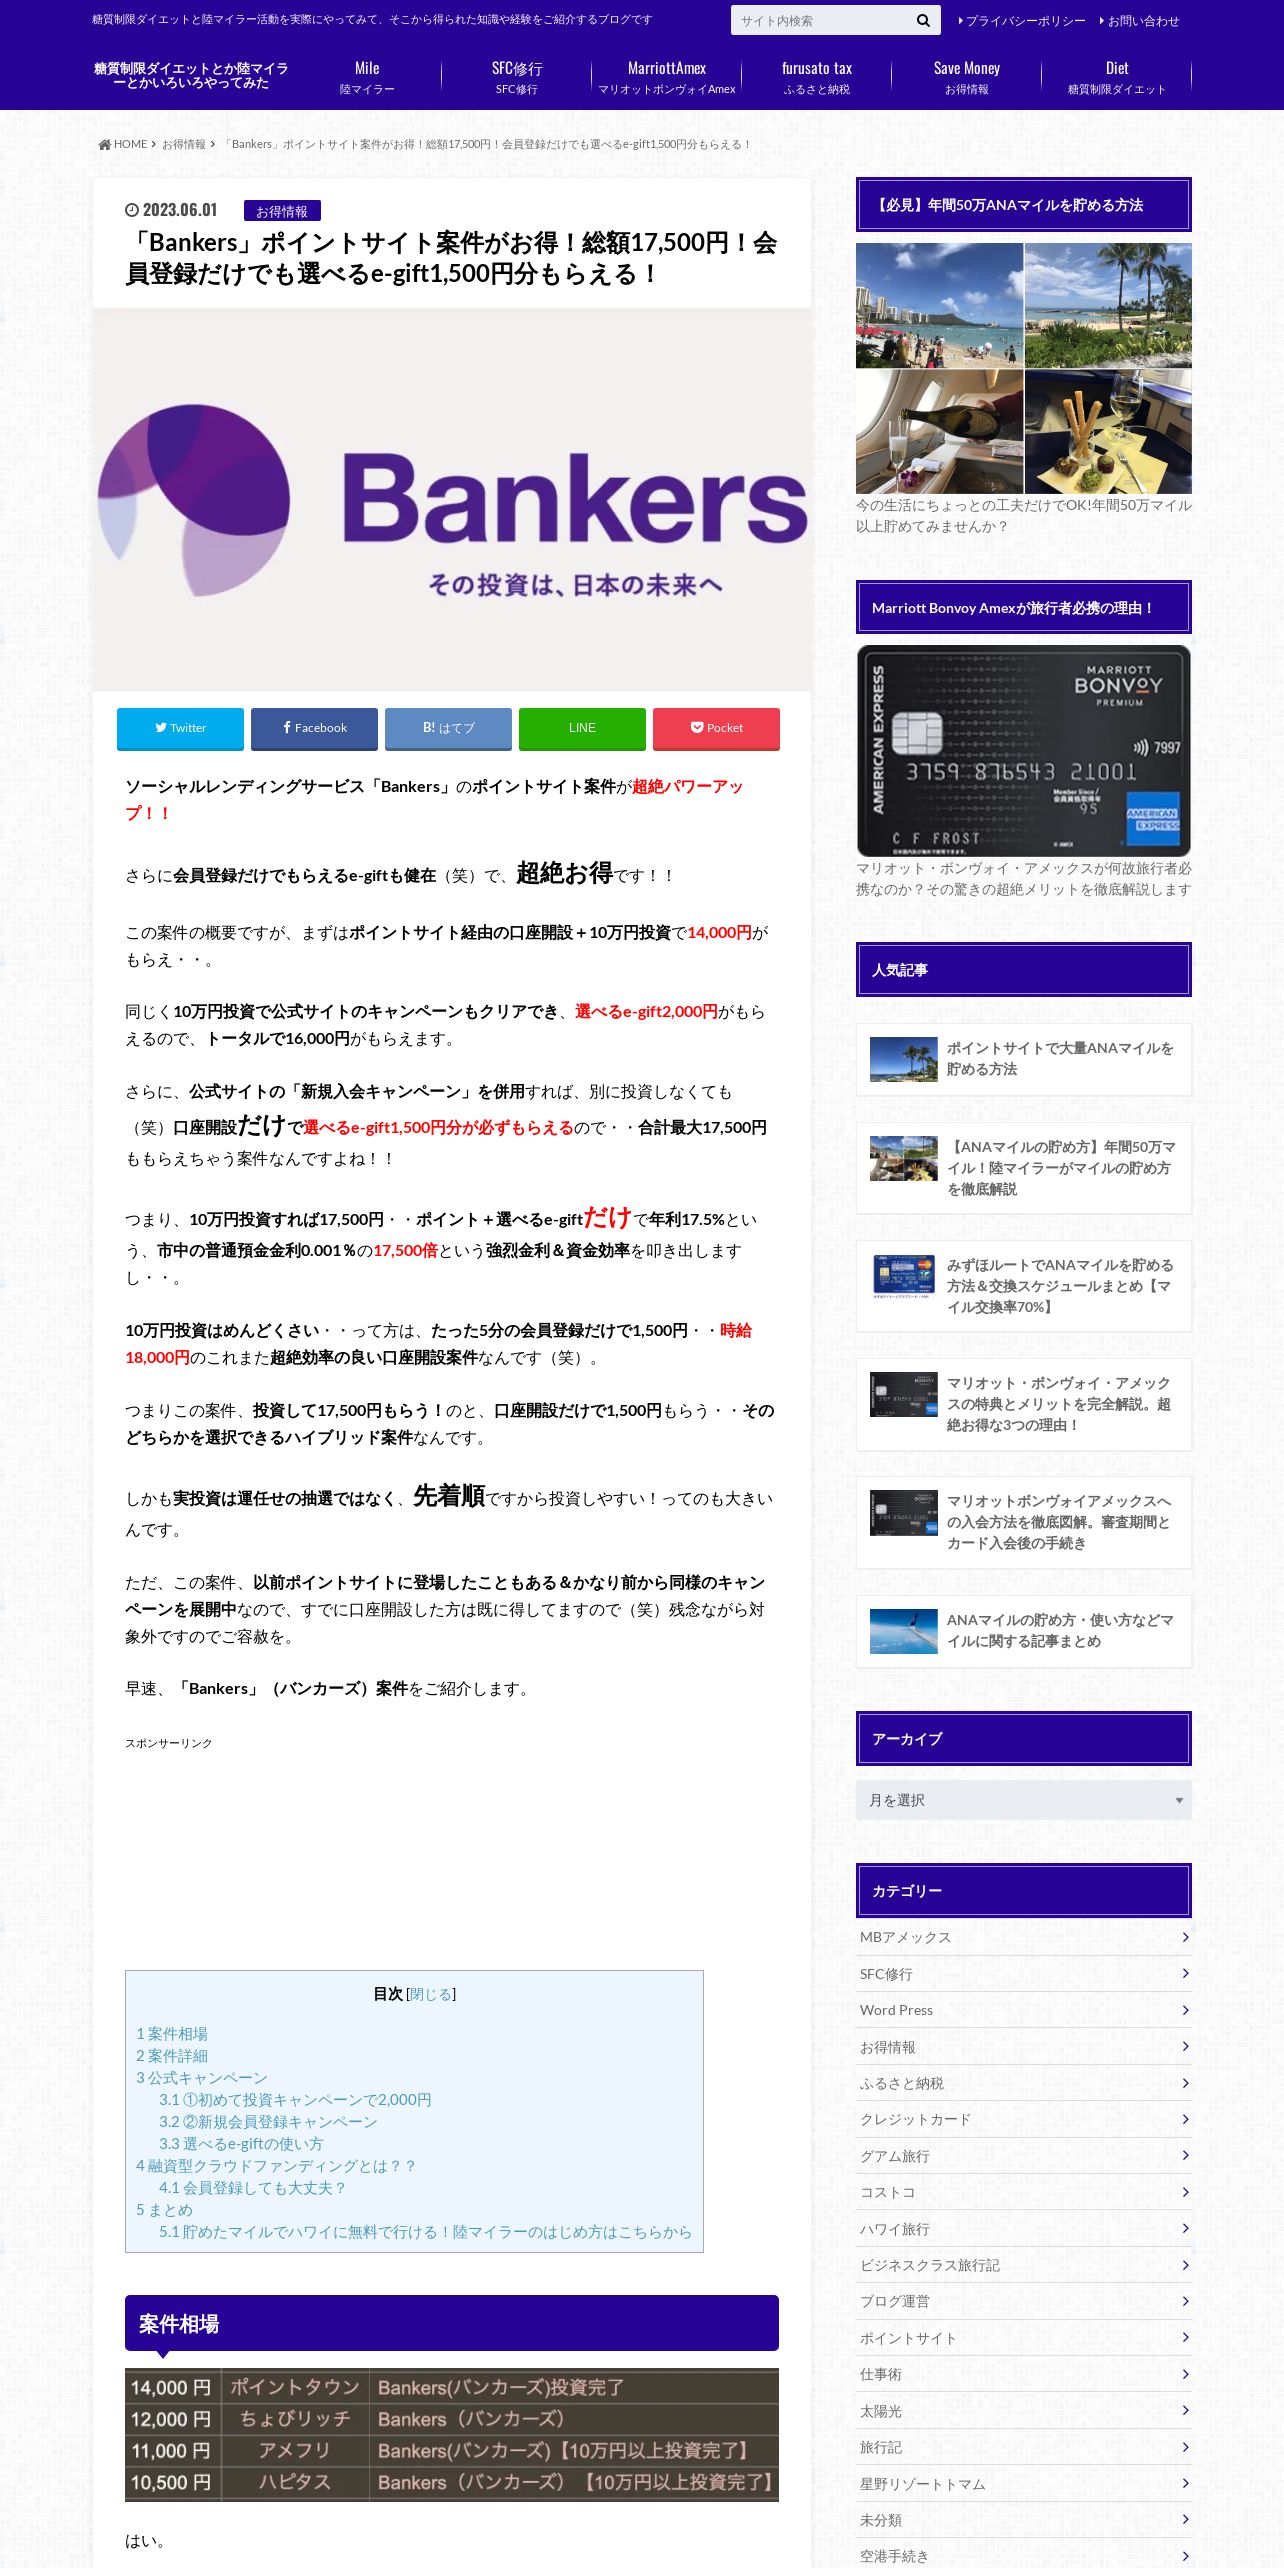
Task: Jump to 1 案件相場 in contents
Action: tap(172, 2034)
